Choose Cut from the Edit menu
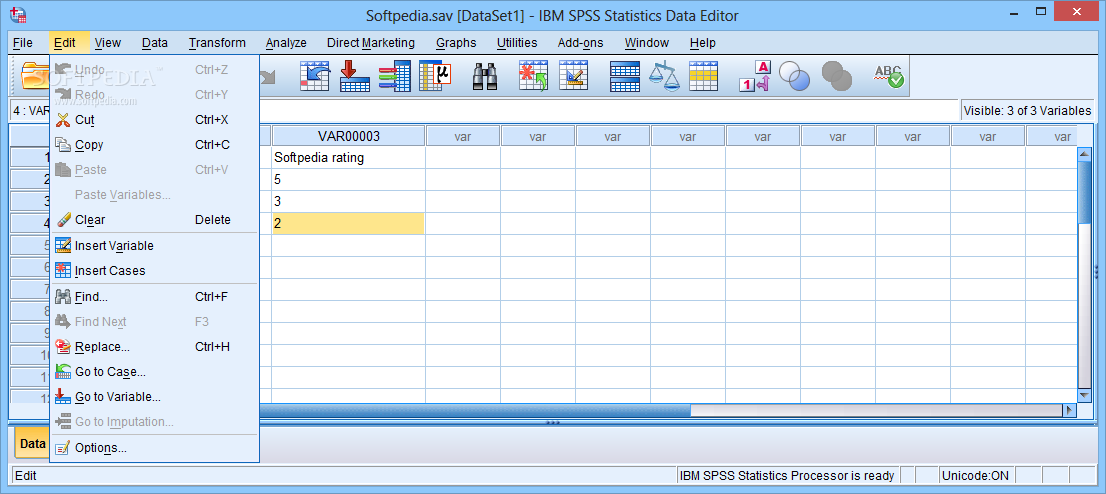The width and height of the screenshot is (1106, 494). click(154, 120)
